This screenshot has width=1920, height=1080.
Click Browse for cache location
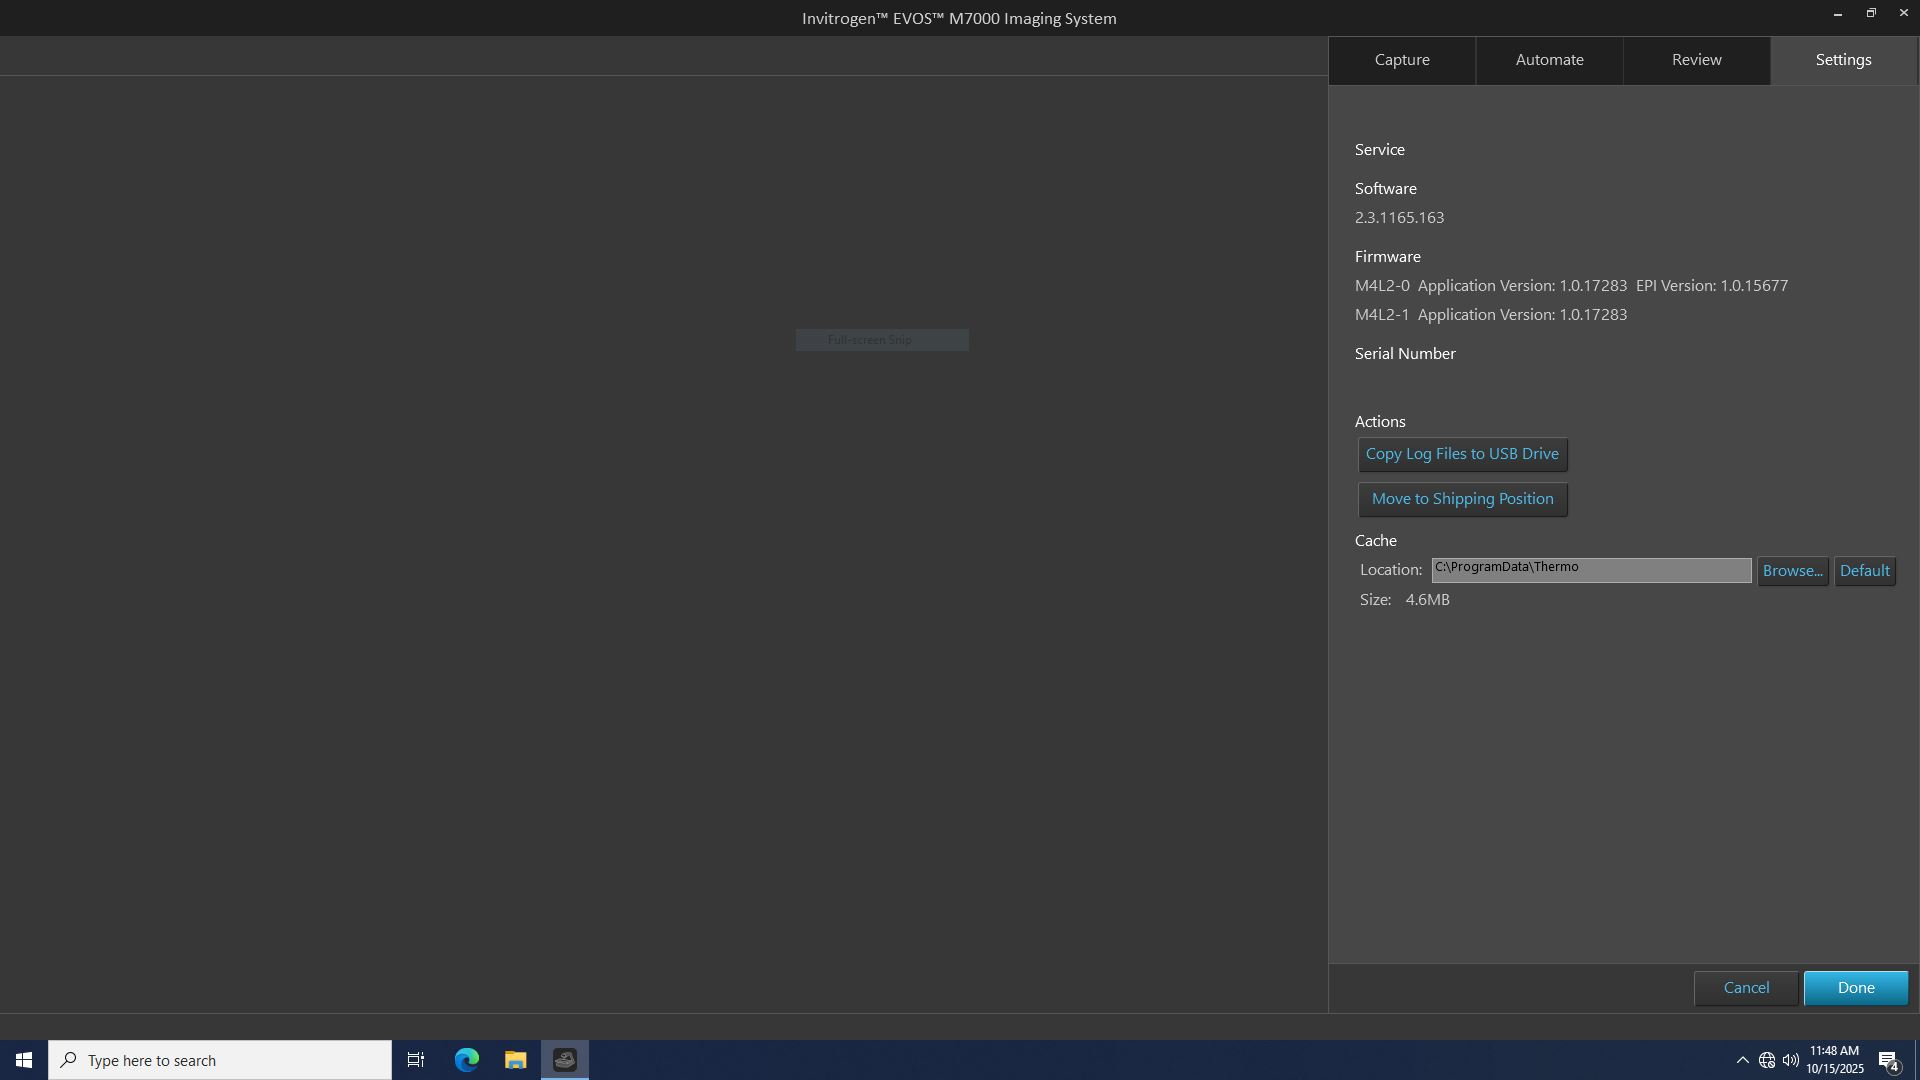pyautogui.click(x=1791, y=571)
